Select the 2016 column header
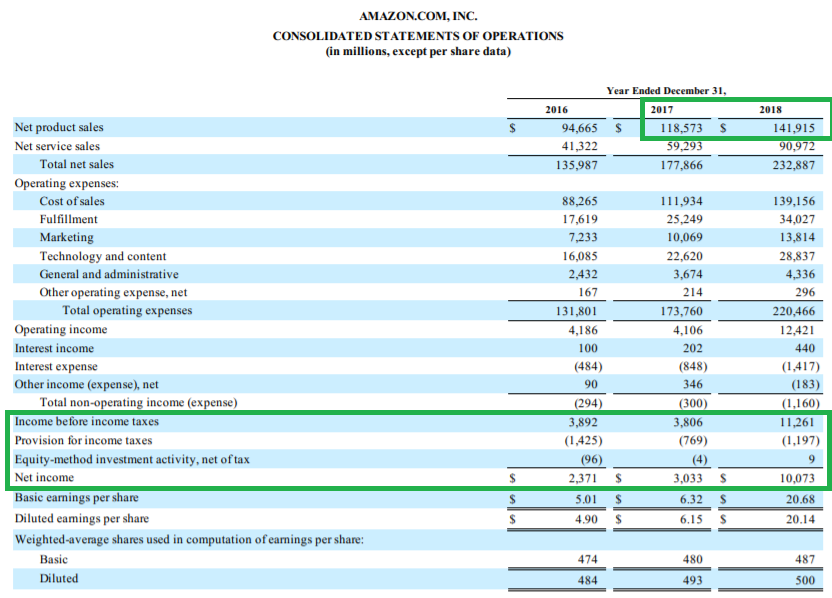The height and width of the screenshot is (598, 832). click(556, 110)
